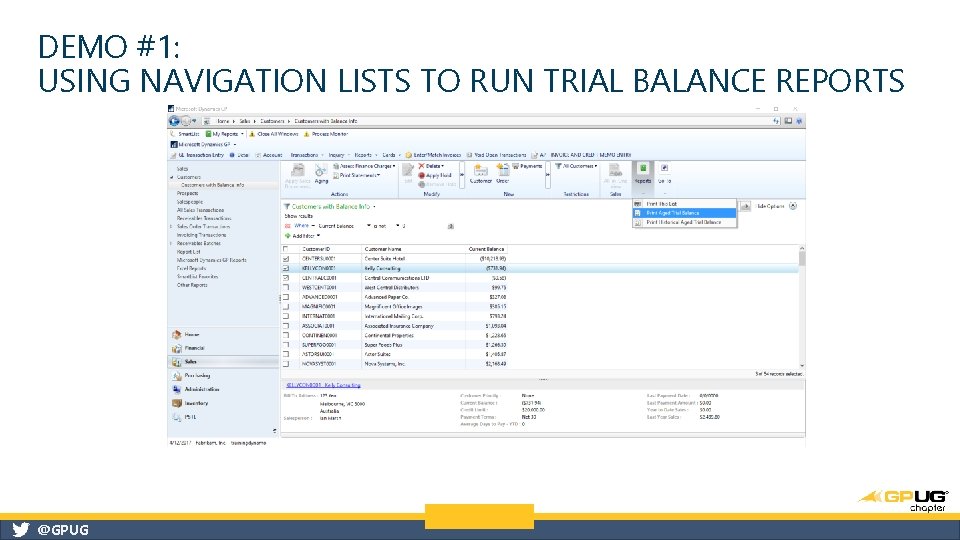Open the Home navigation pane button
Screen dimensions: 960x540
pos(223,335)
